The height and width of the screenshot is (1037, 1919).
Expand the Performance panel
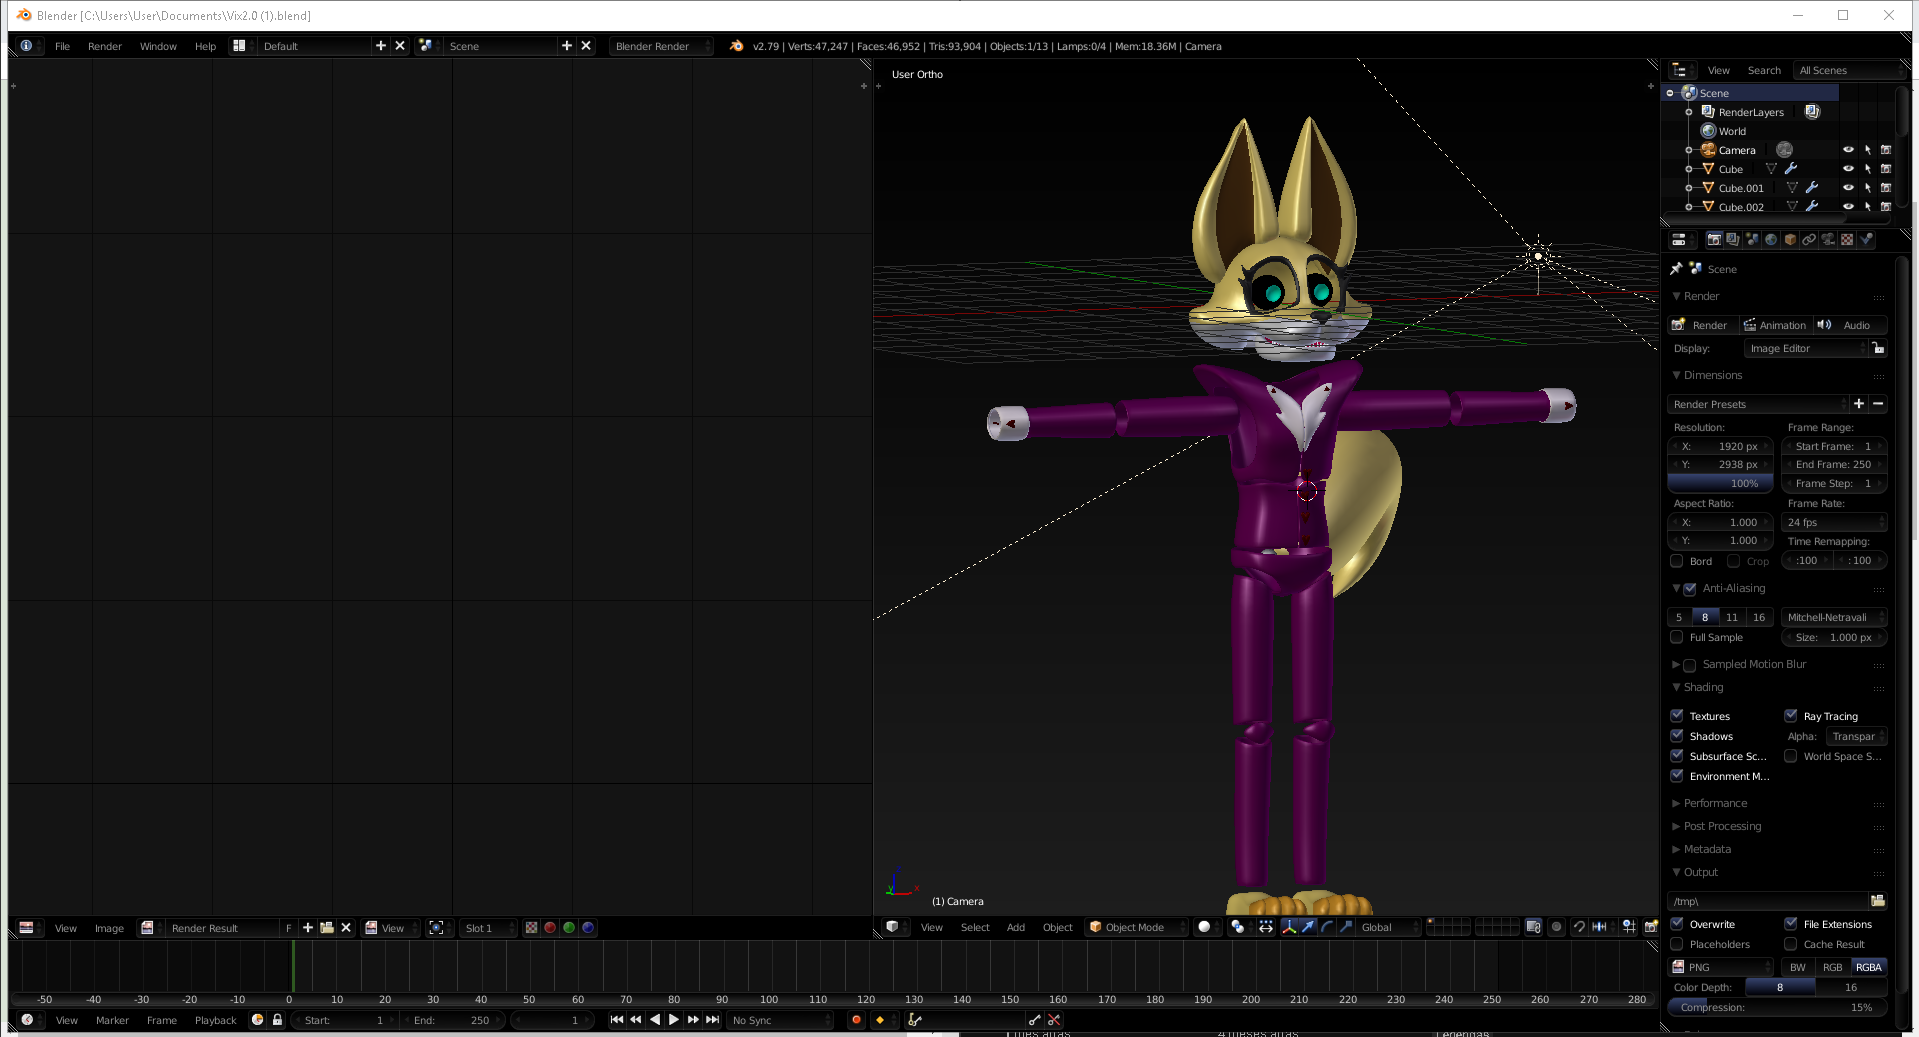(x=1715, y=803)
